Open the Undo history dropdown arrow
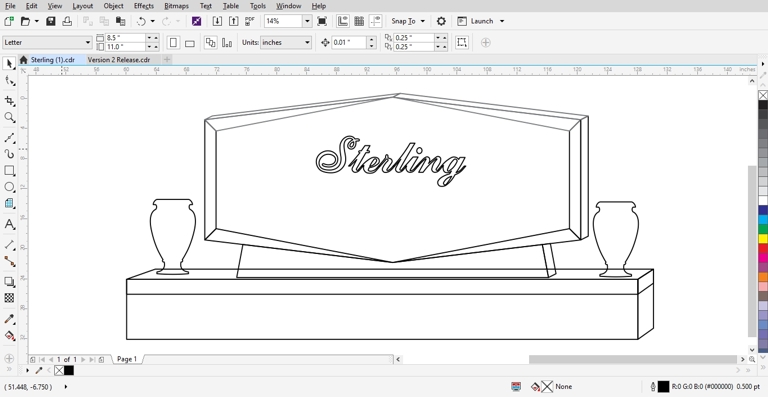The width and height of the screenshot is (768, 397). 152,21
